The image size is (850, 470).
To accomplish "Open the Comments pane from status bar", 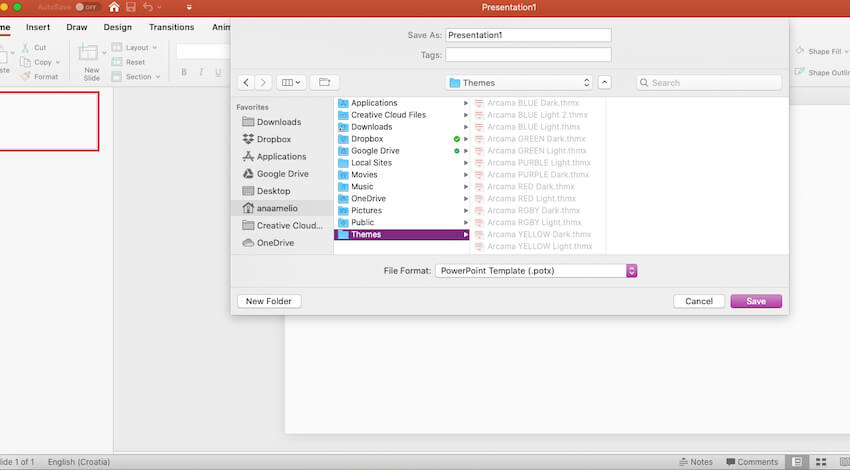I will [x=751, y=462].
